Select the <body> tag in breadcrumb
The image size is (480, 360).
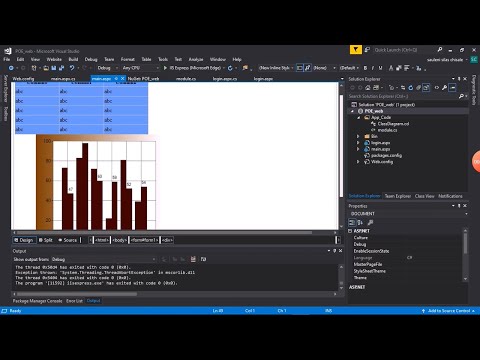tap(119, 240)
